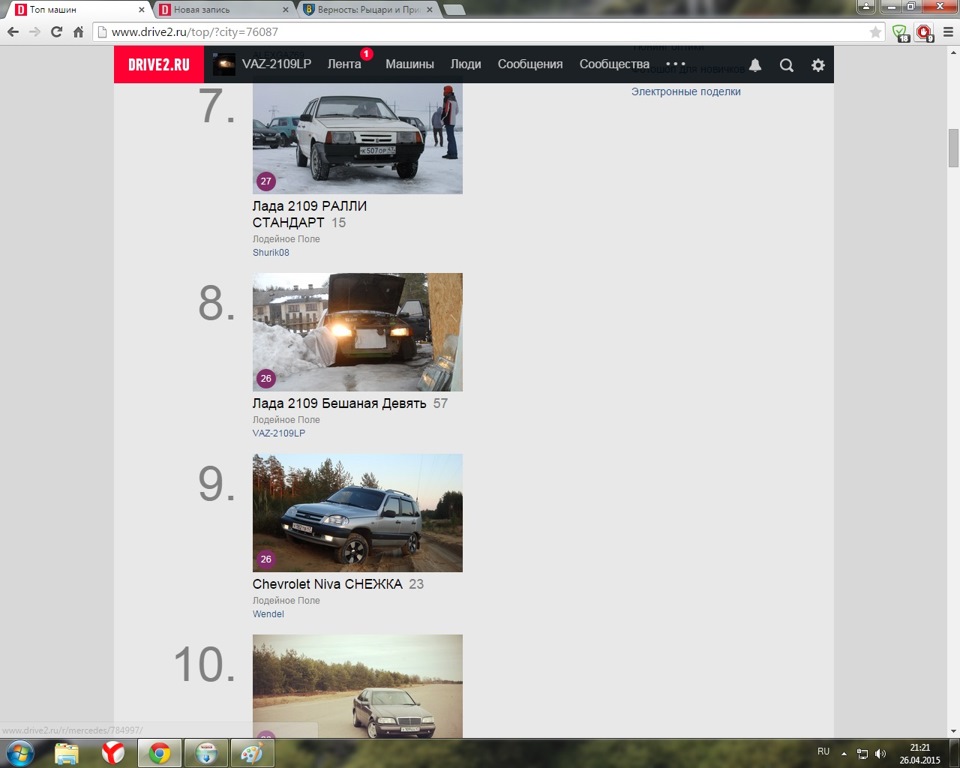Show hidden tray icons arrow

(844, 753)
